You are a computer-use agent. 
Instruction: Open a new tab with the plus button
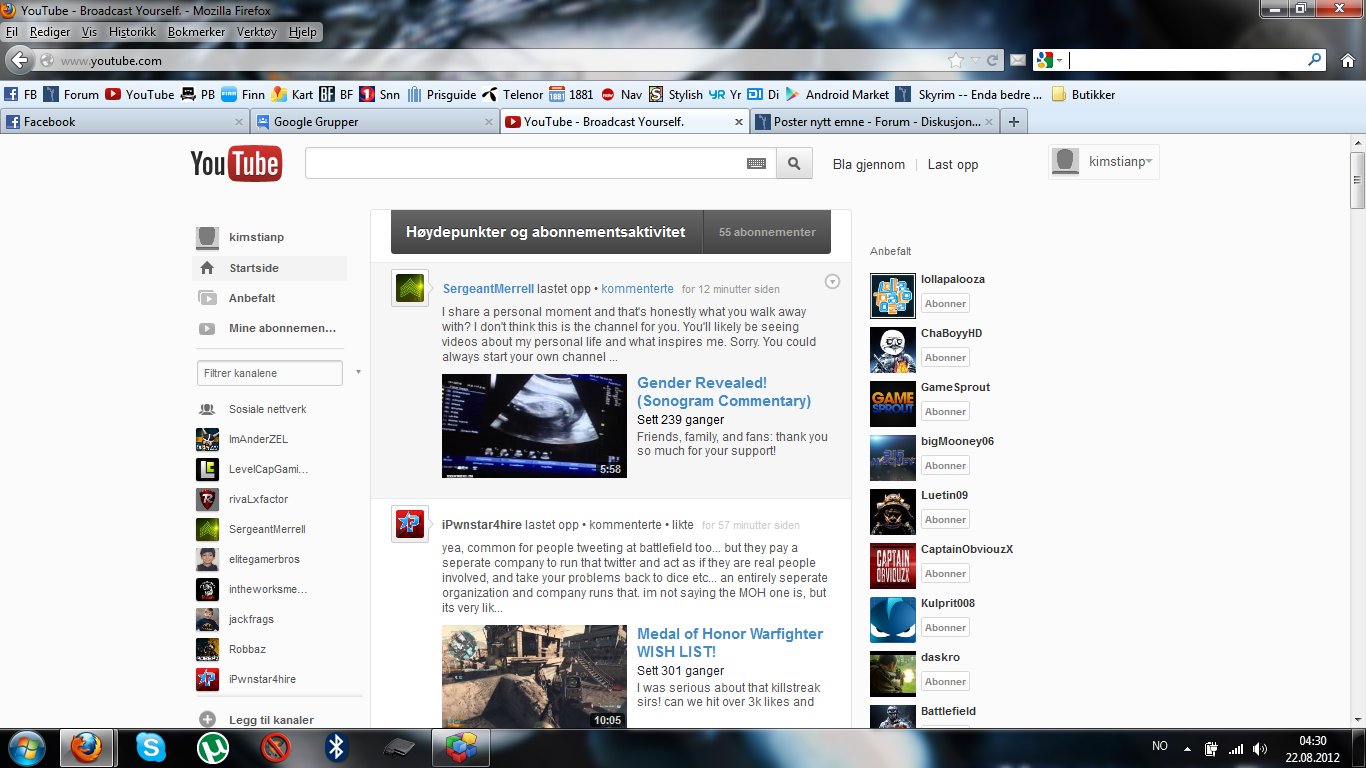(x=1014, y=122)
